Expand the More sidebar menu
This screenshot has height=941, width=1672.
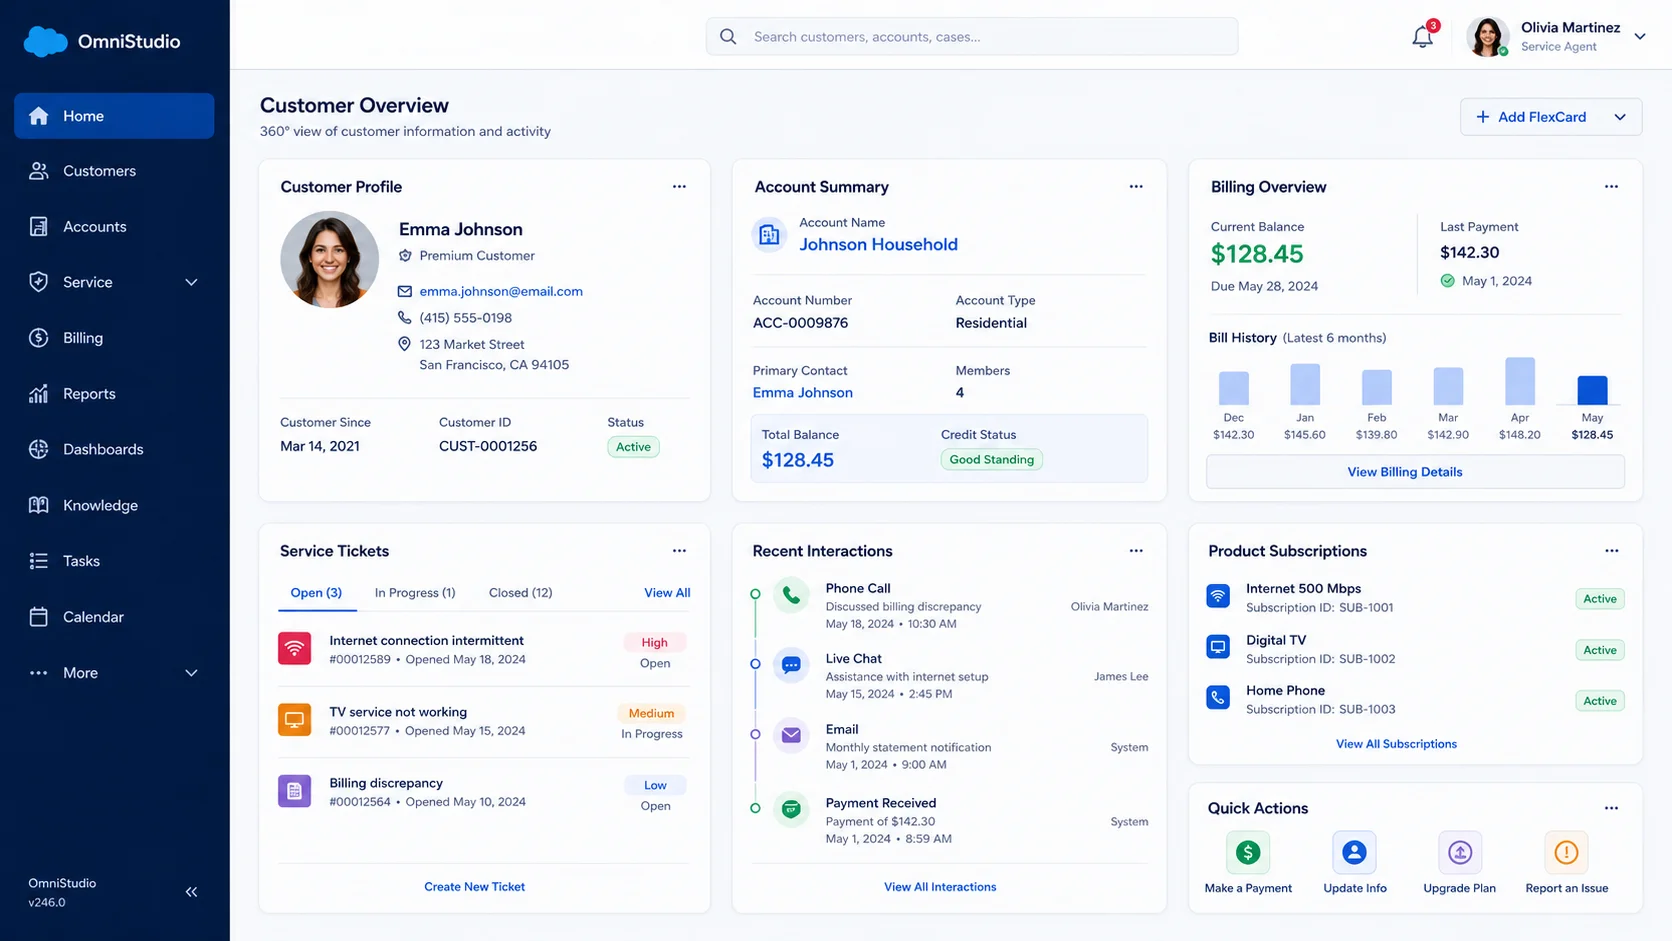click(191, 673)
